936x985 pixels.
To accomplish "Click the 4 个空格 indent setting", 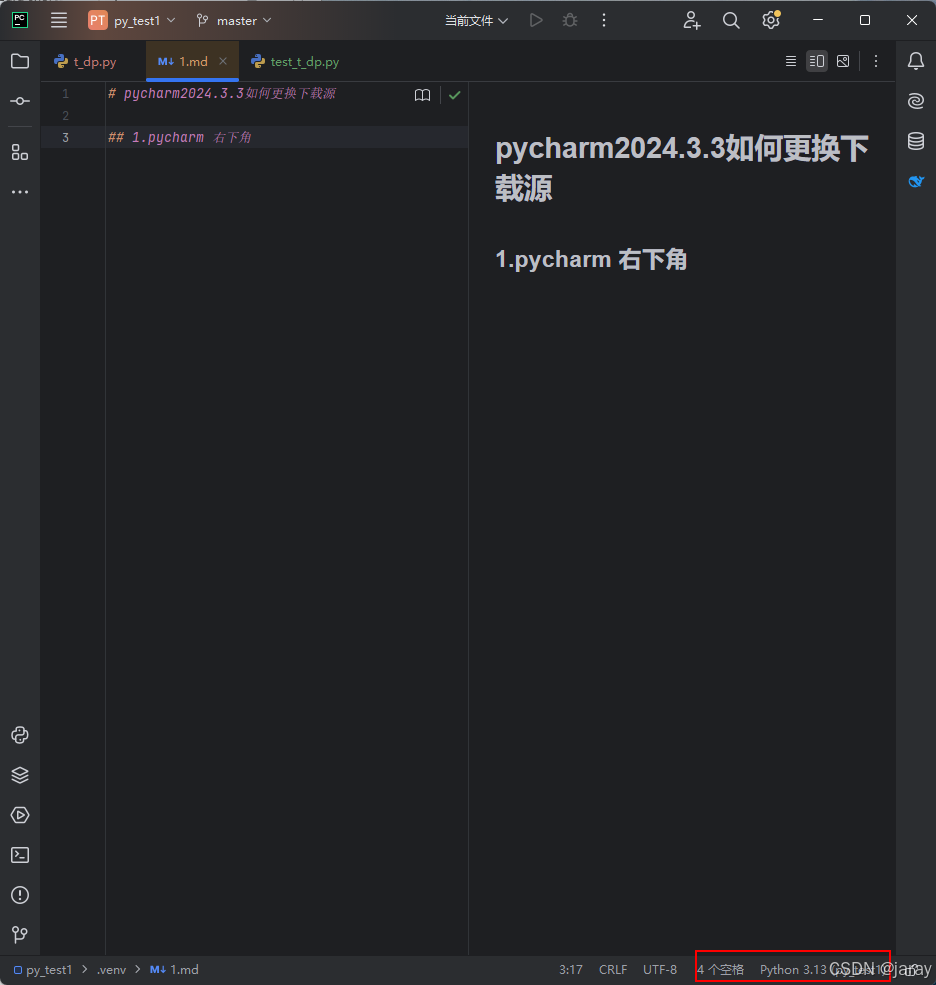I will [x=721, y=969].
